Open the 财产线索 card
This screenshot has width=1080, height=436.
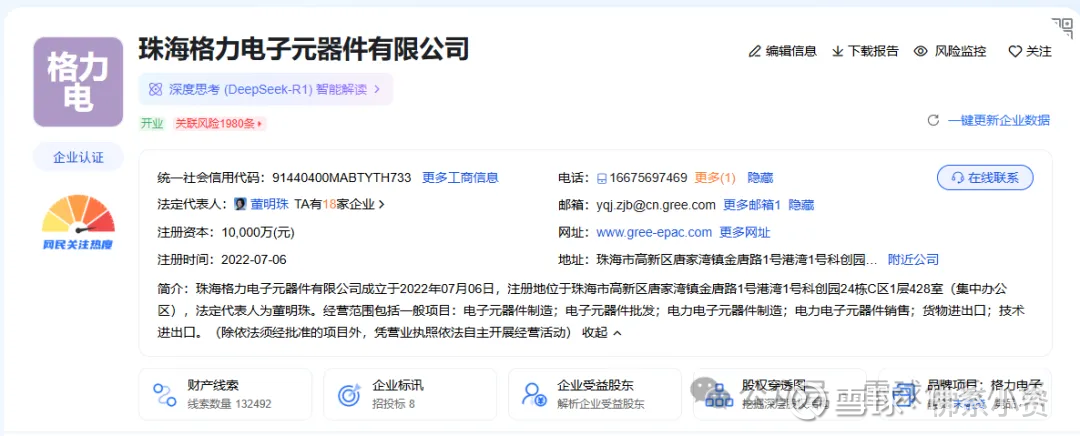coord(225,395)
